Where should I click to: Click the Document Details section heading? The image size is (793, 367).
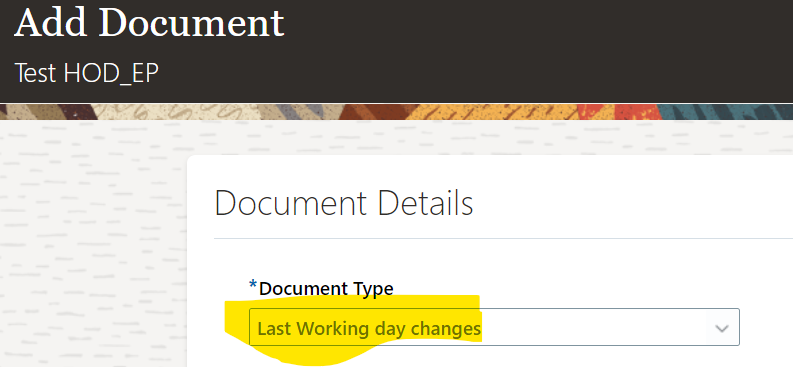coord(344,203)
